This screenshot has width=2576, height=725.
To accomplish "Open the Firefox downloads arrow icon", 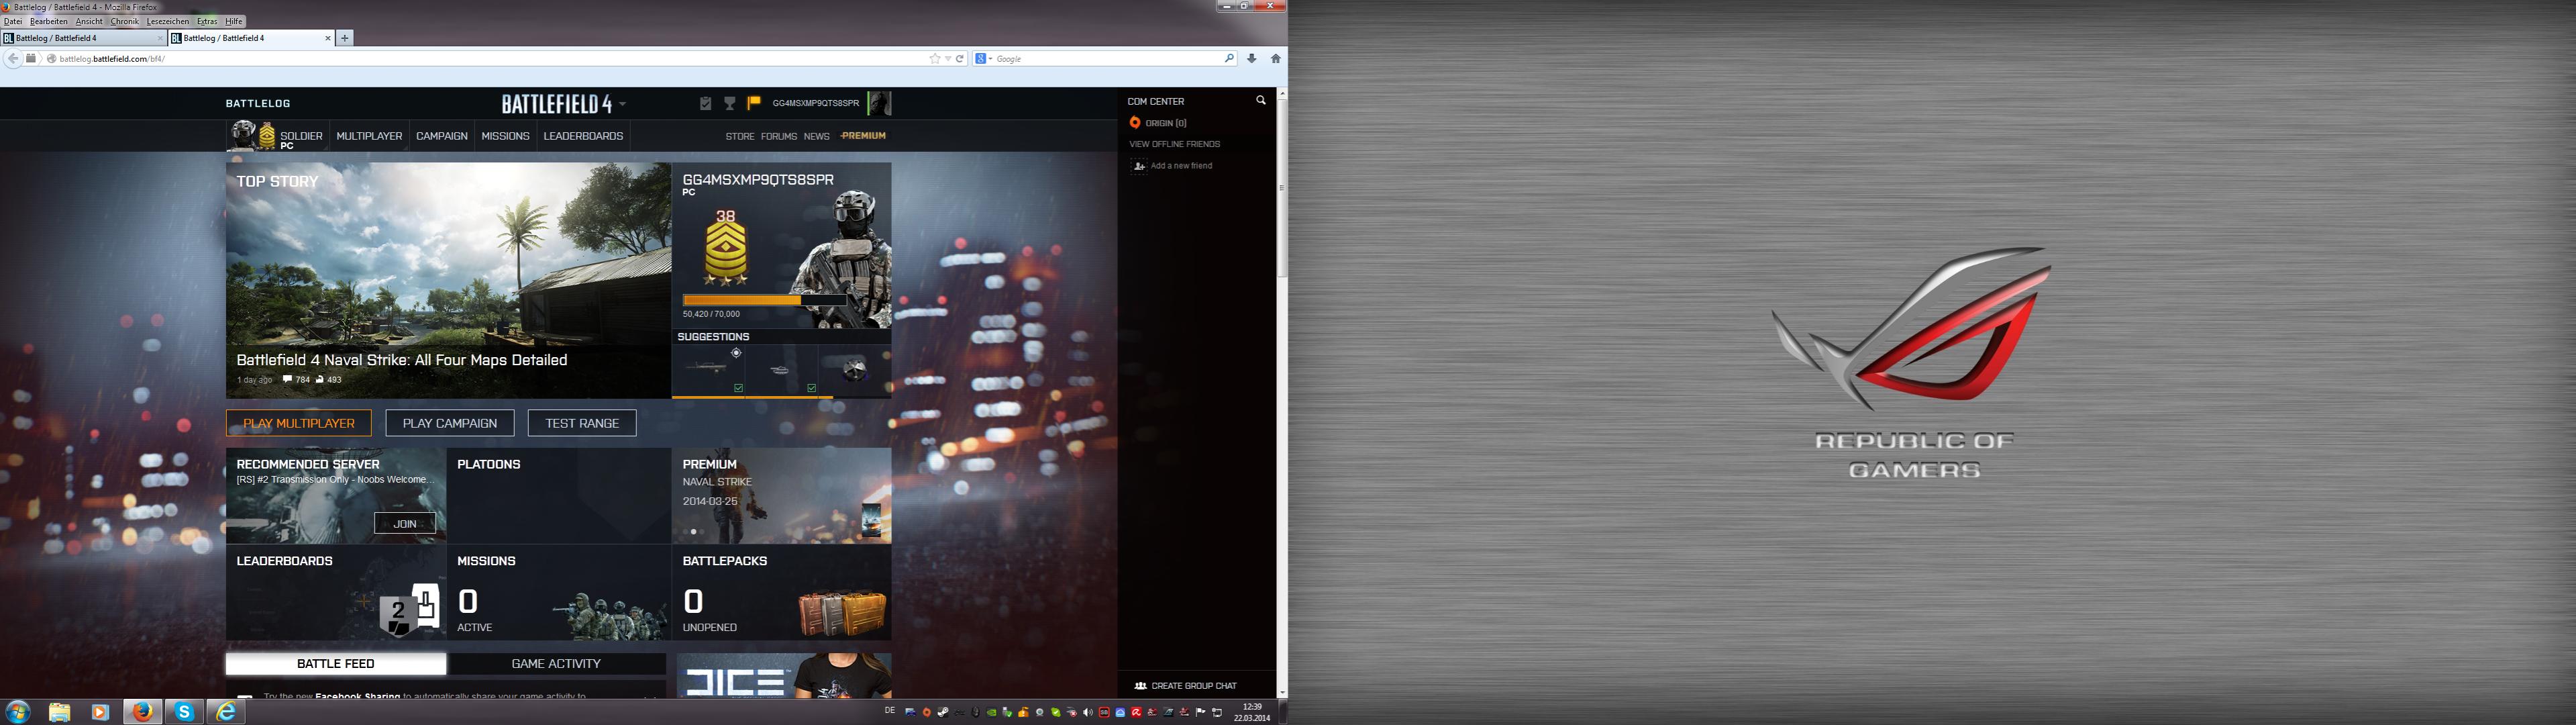I will (x=1251, y=59).
